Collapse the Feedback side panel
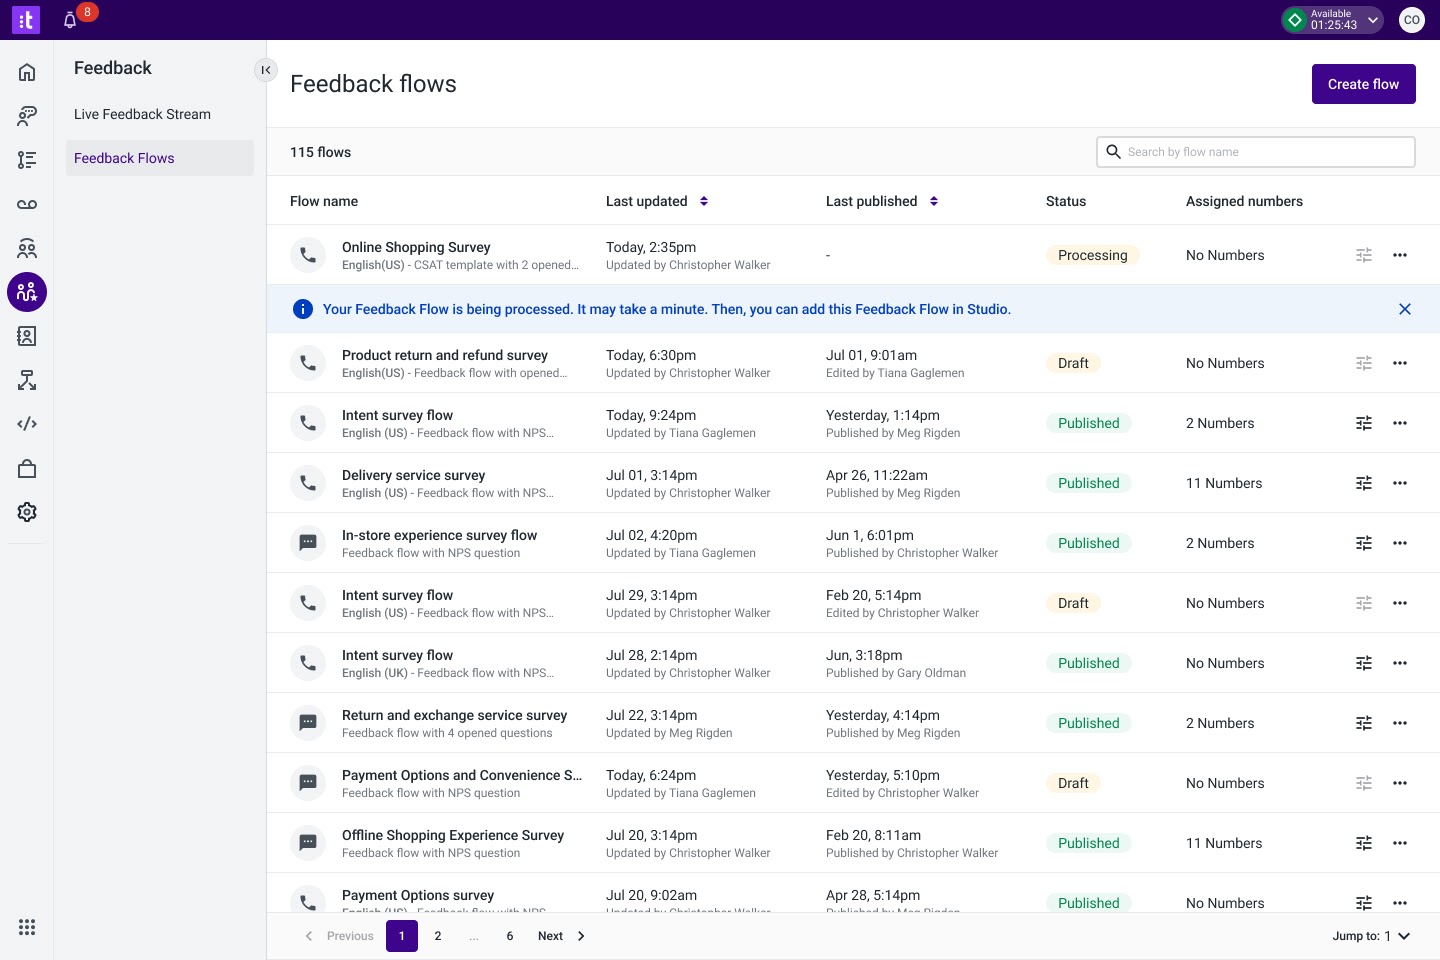Image resolution: width=1440 pixels, height=960 pixels. click(x=265, y=69)
